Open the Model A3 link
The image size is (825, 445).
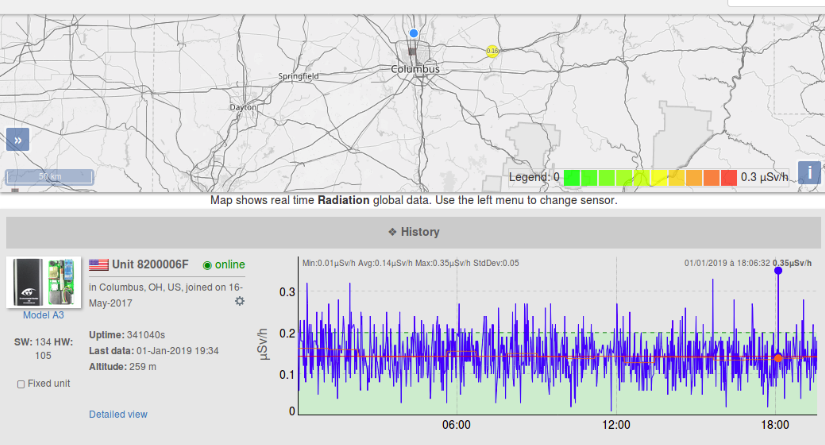(43, 315)
